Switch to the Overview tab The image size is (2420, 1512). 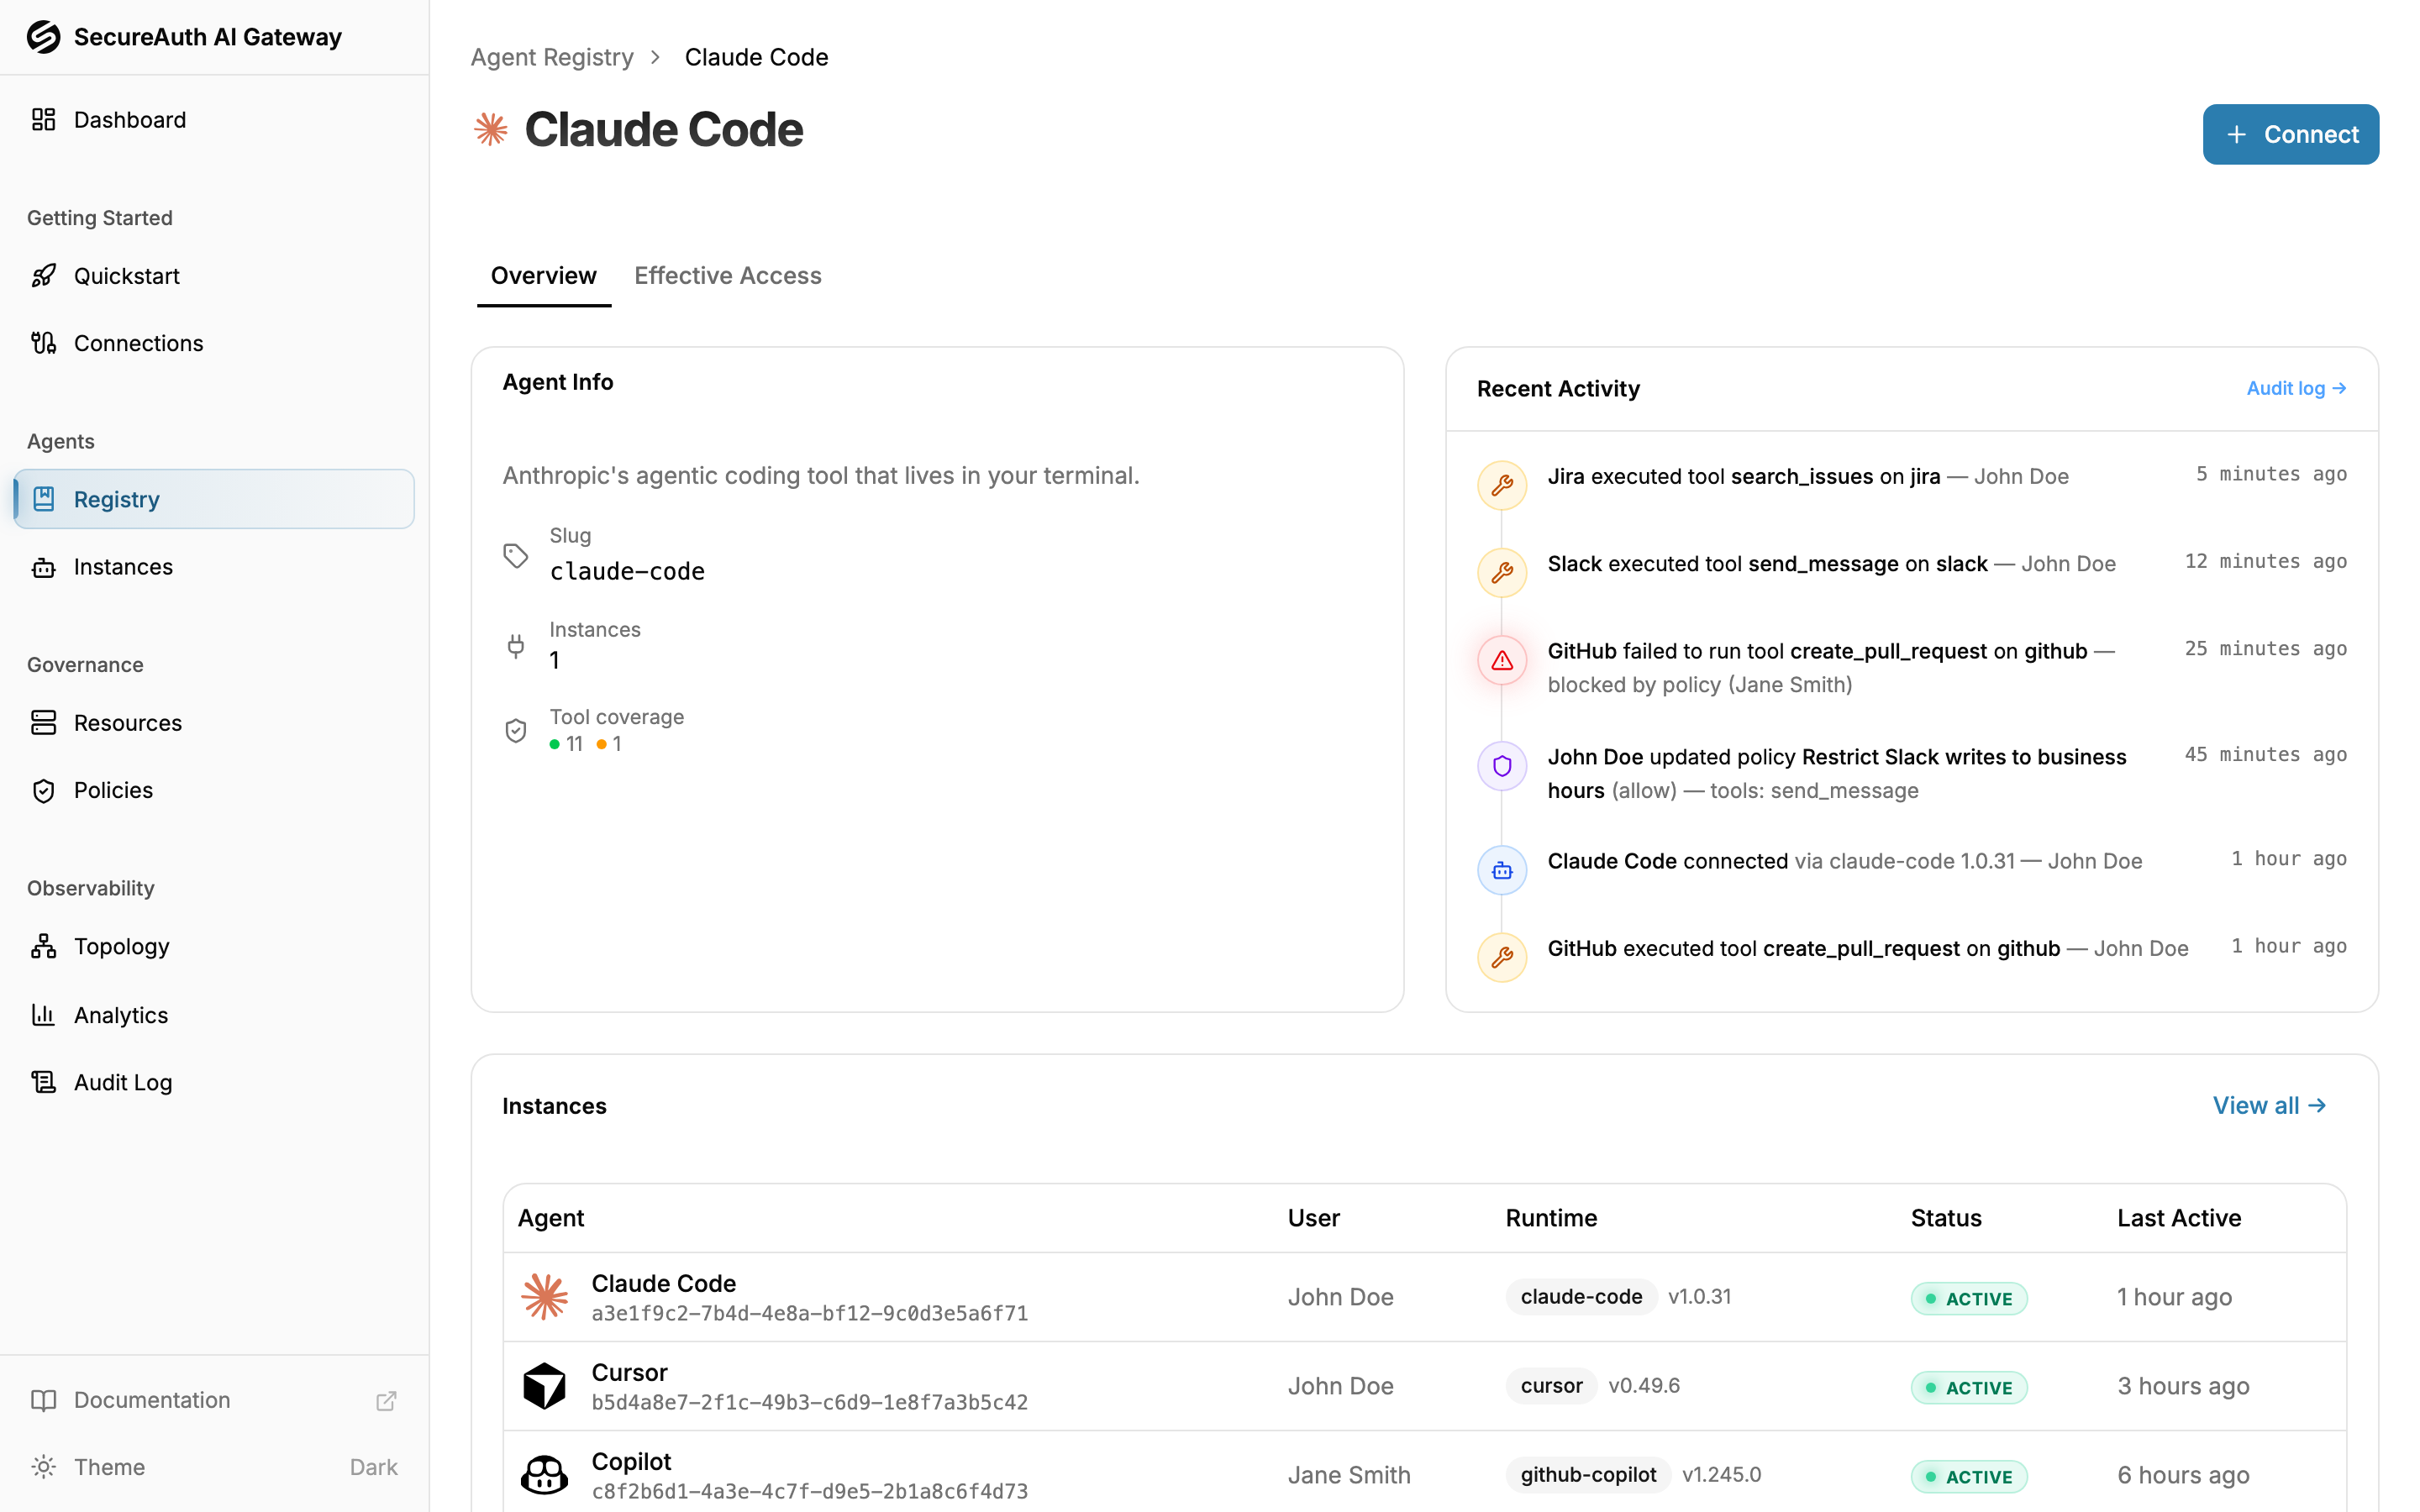click(x=543, y=276)
